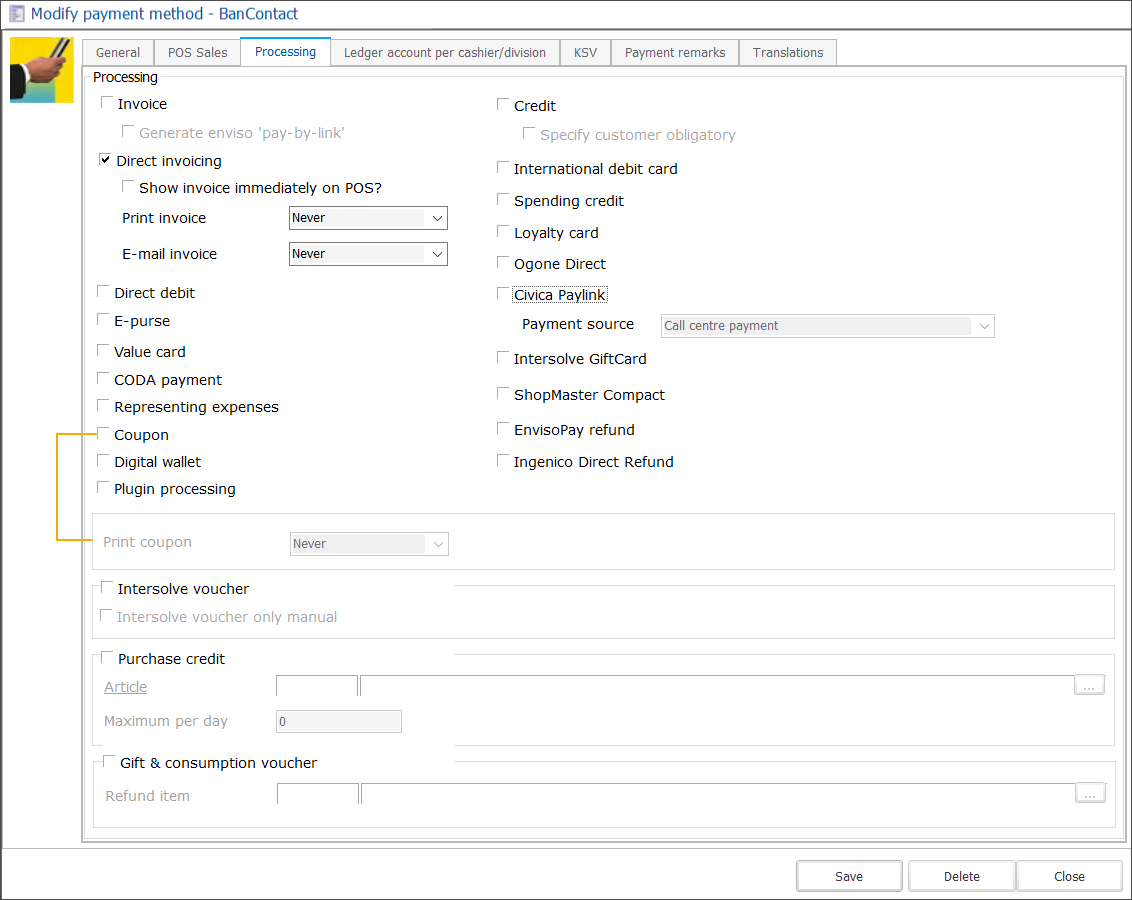Check the Credit option
The image size is (1132, 900).
point(502,103)
